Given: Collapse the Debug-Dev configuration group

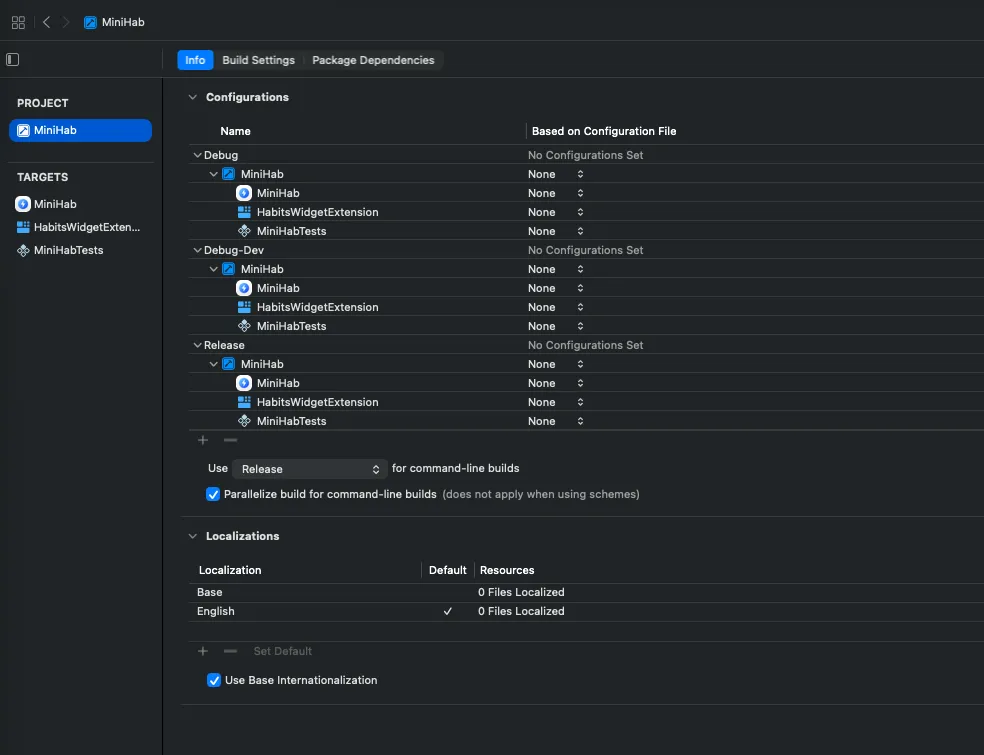Looking at the screenshot, I should 196,249.
